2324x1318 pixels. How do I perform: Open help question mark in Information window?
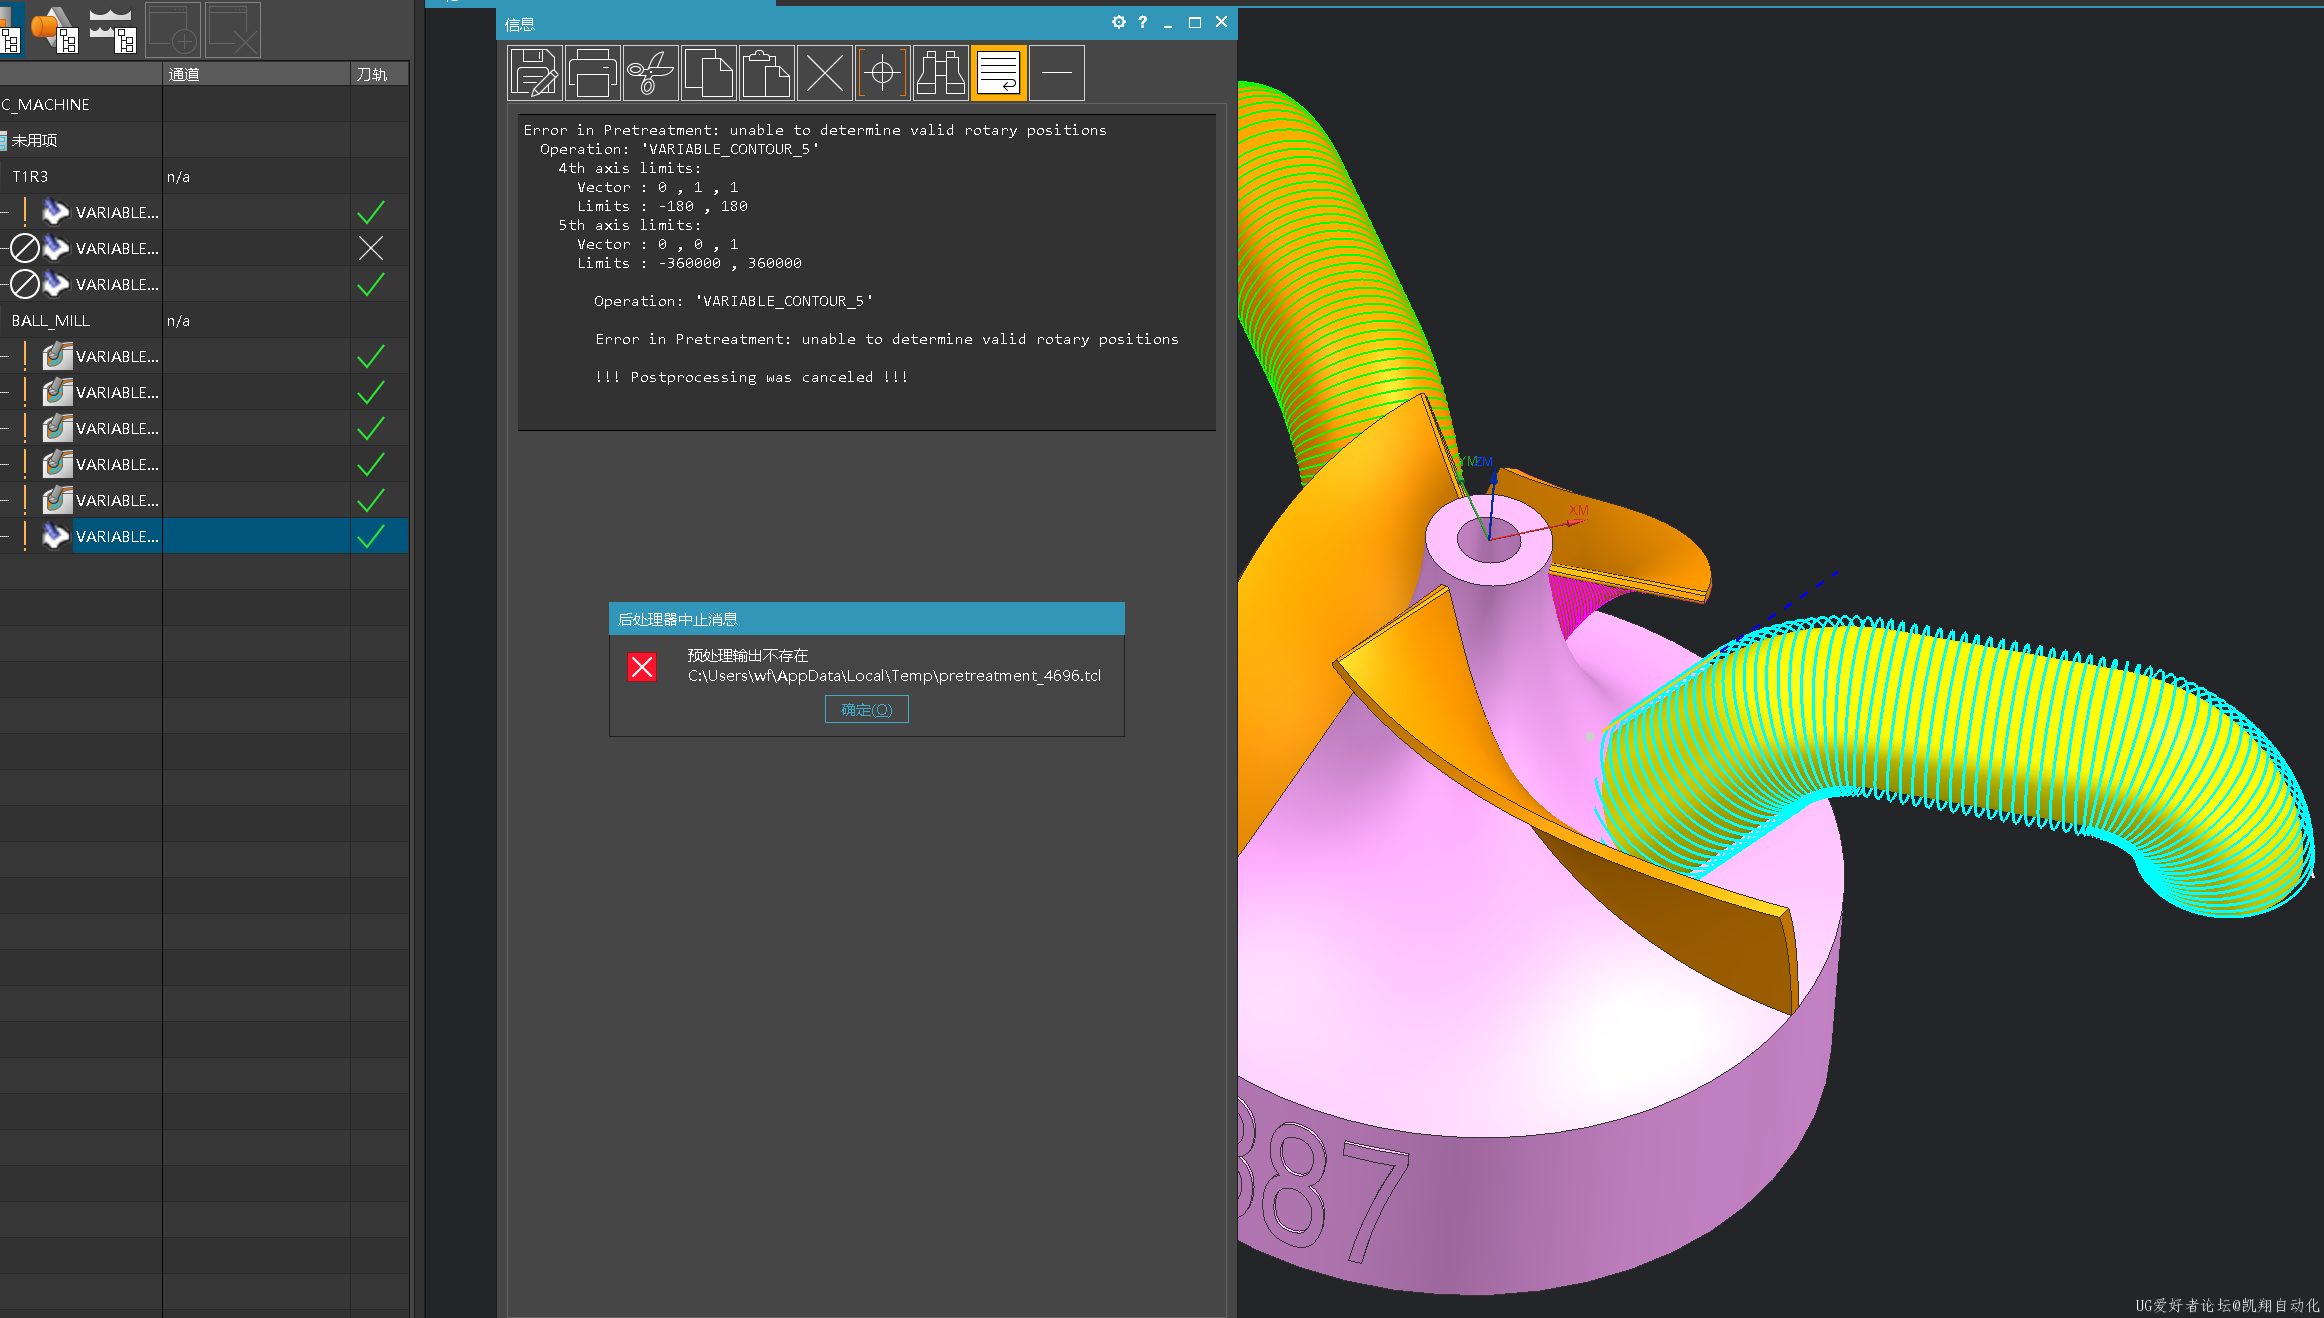click(1143, 22)
